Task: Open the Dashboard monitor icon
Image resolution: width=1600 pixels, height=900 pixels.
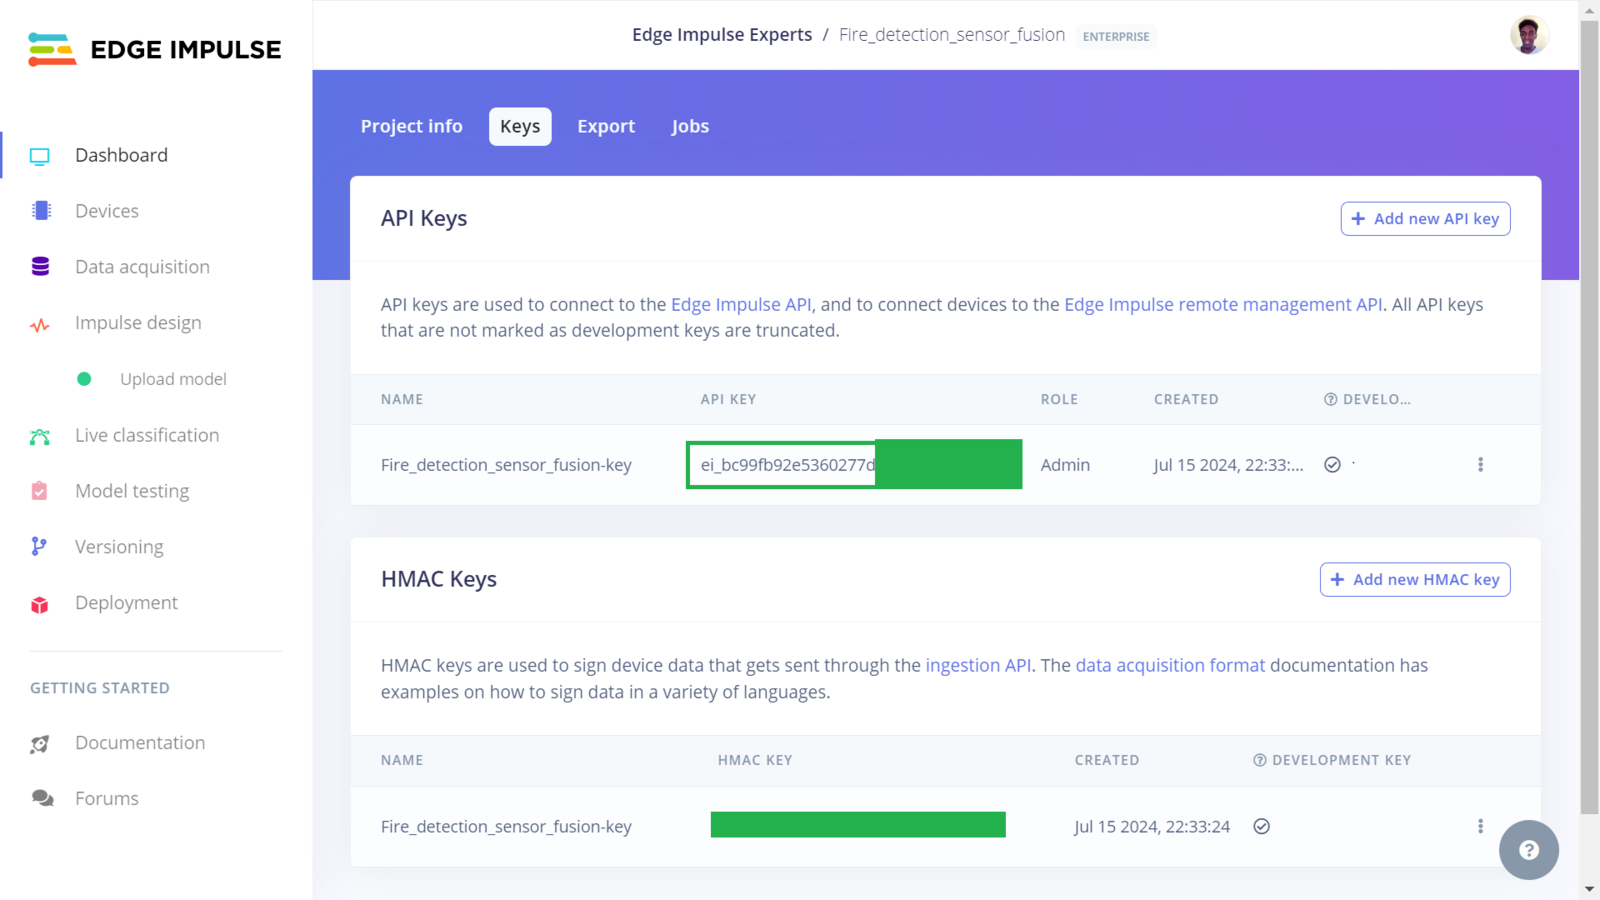Action: point(40,156)
